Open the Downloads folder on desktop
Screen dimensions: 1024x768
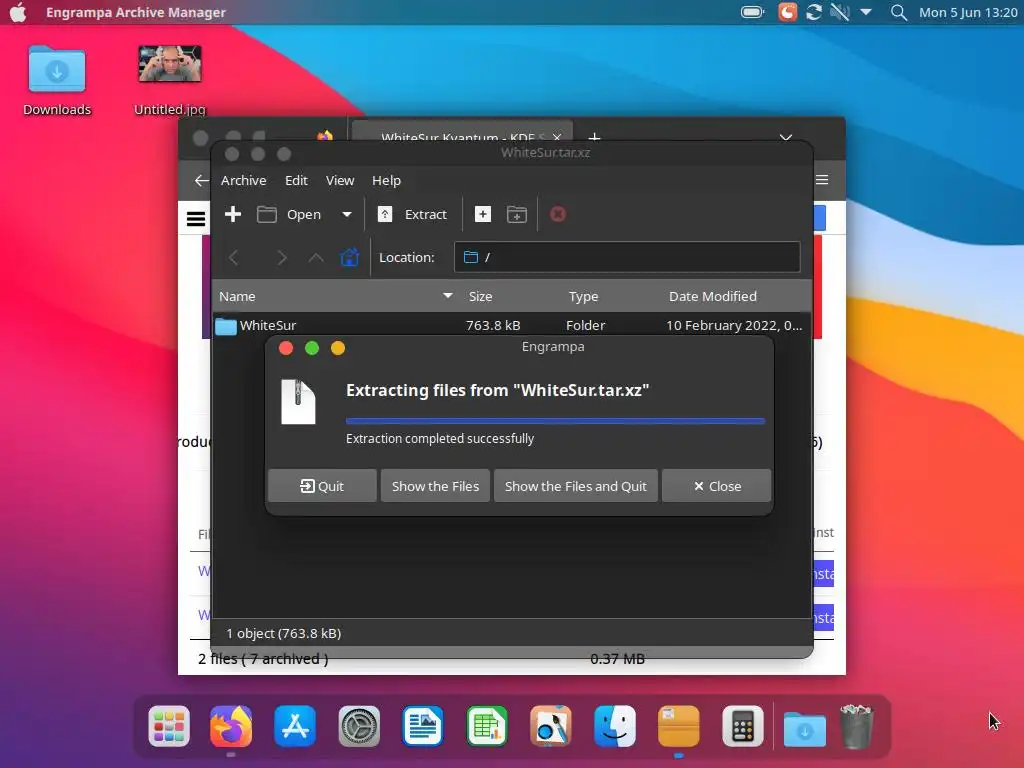tap(57, 82)
